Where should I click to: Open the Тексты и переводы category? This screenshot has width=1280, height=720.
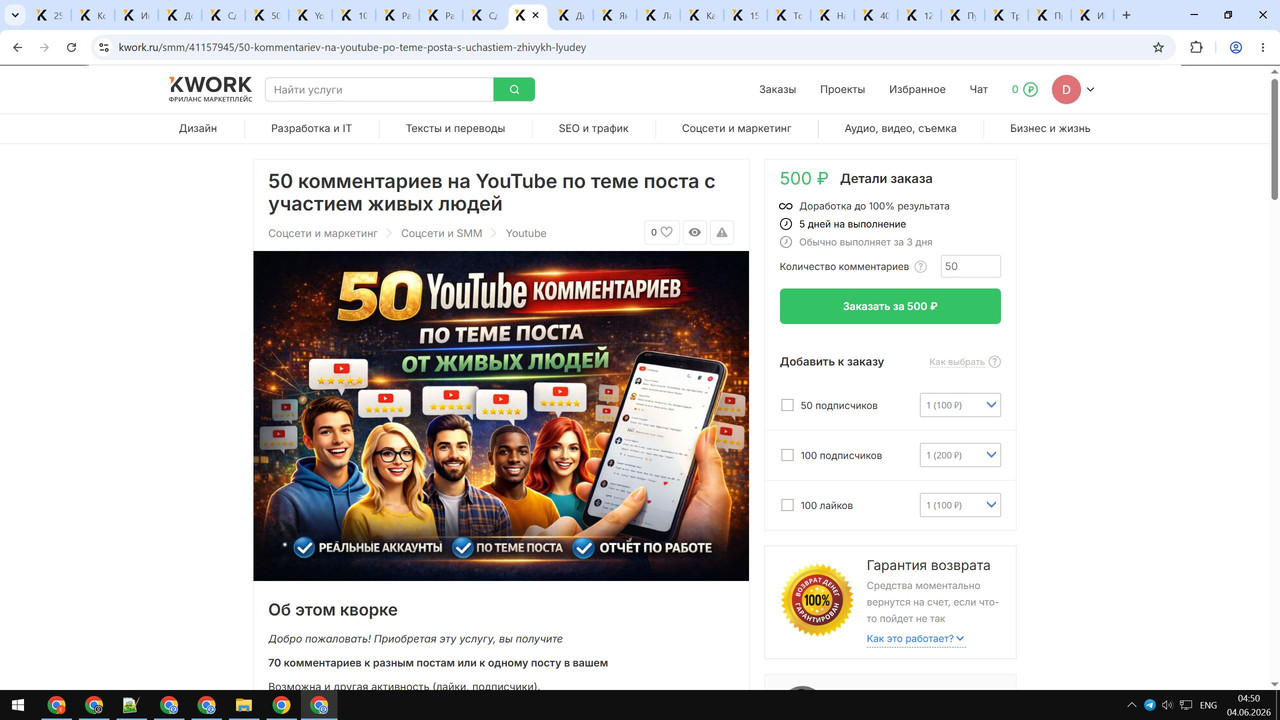coord(455,128)
